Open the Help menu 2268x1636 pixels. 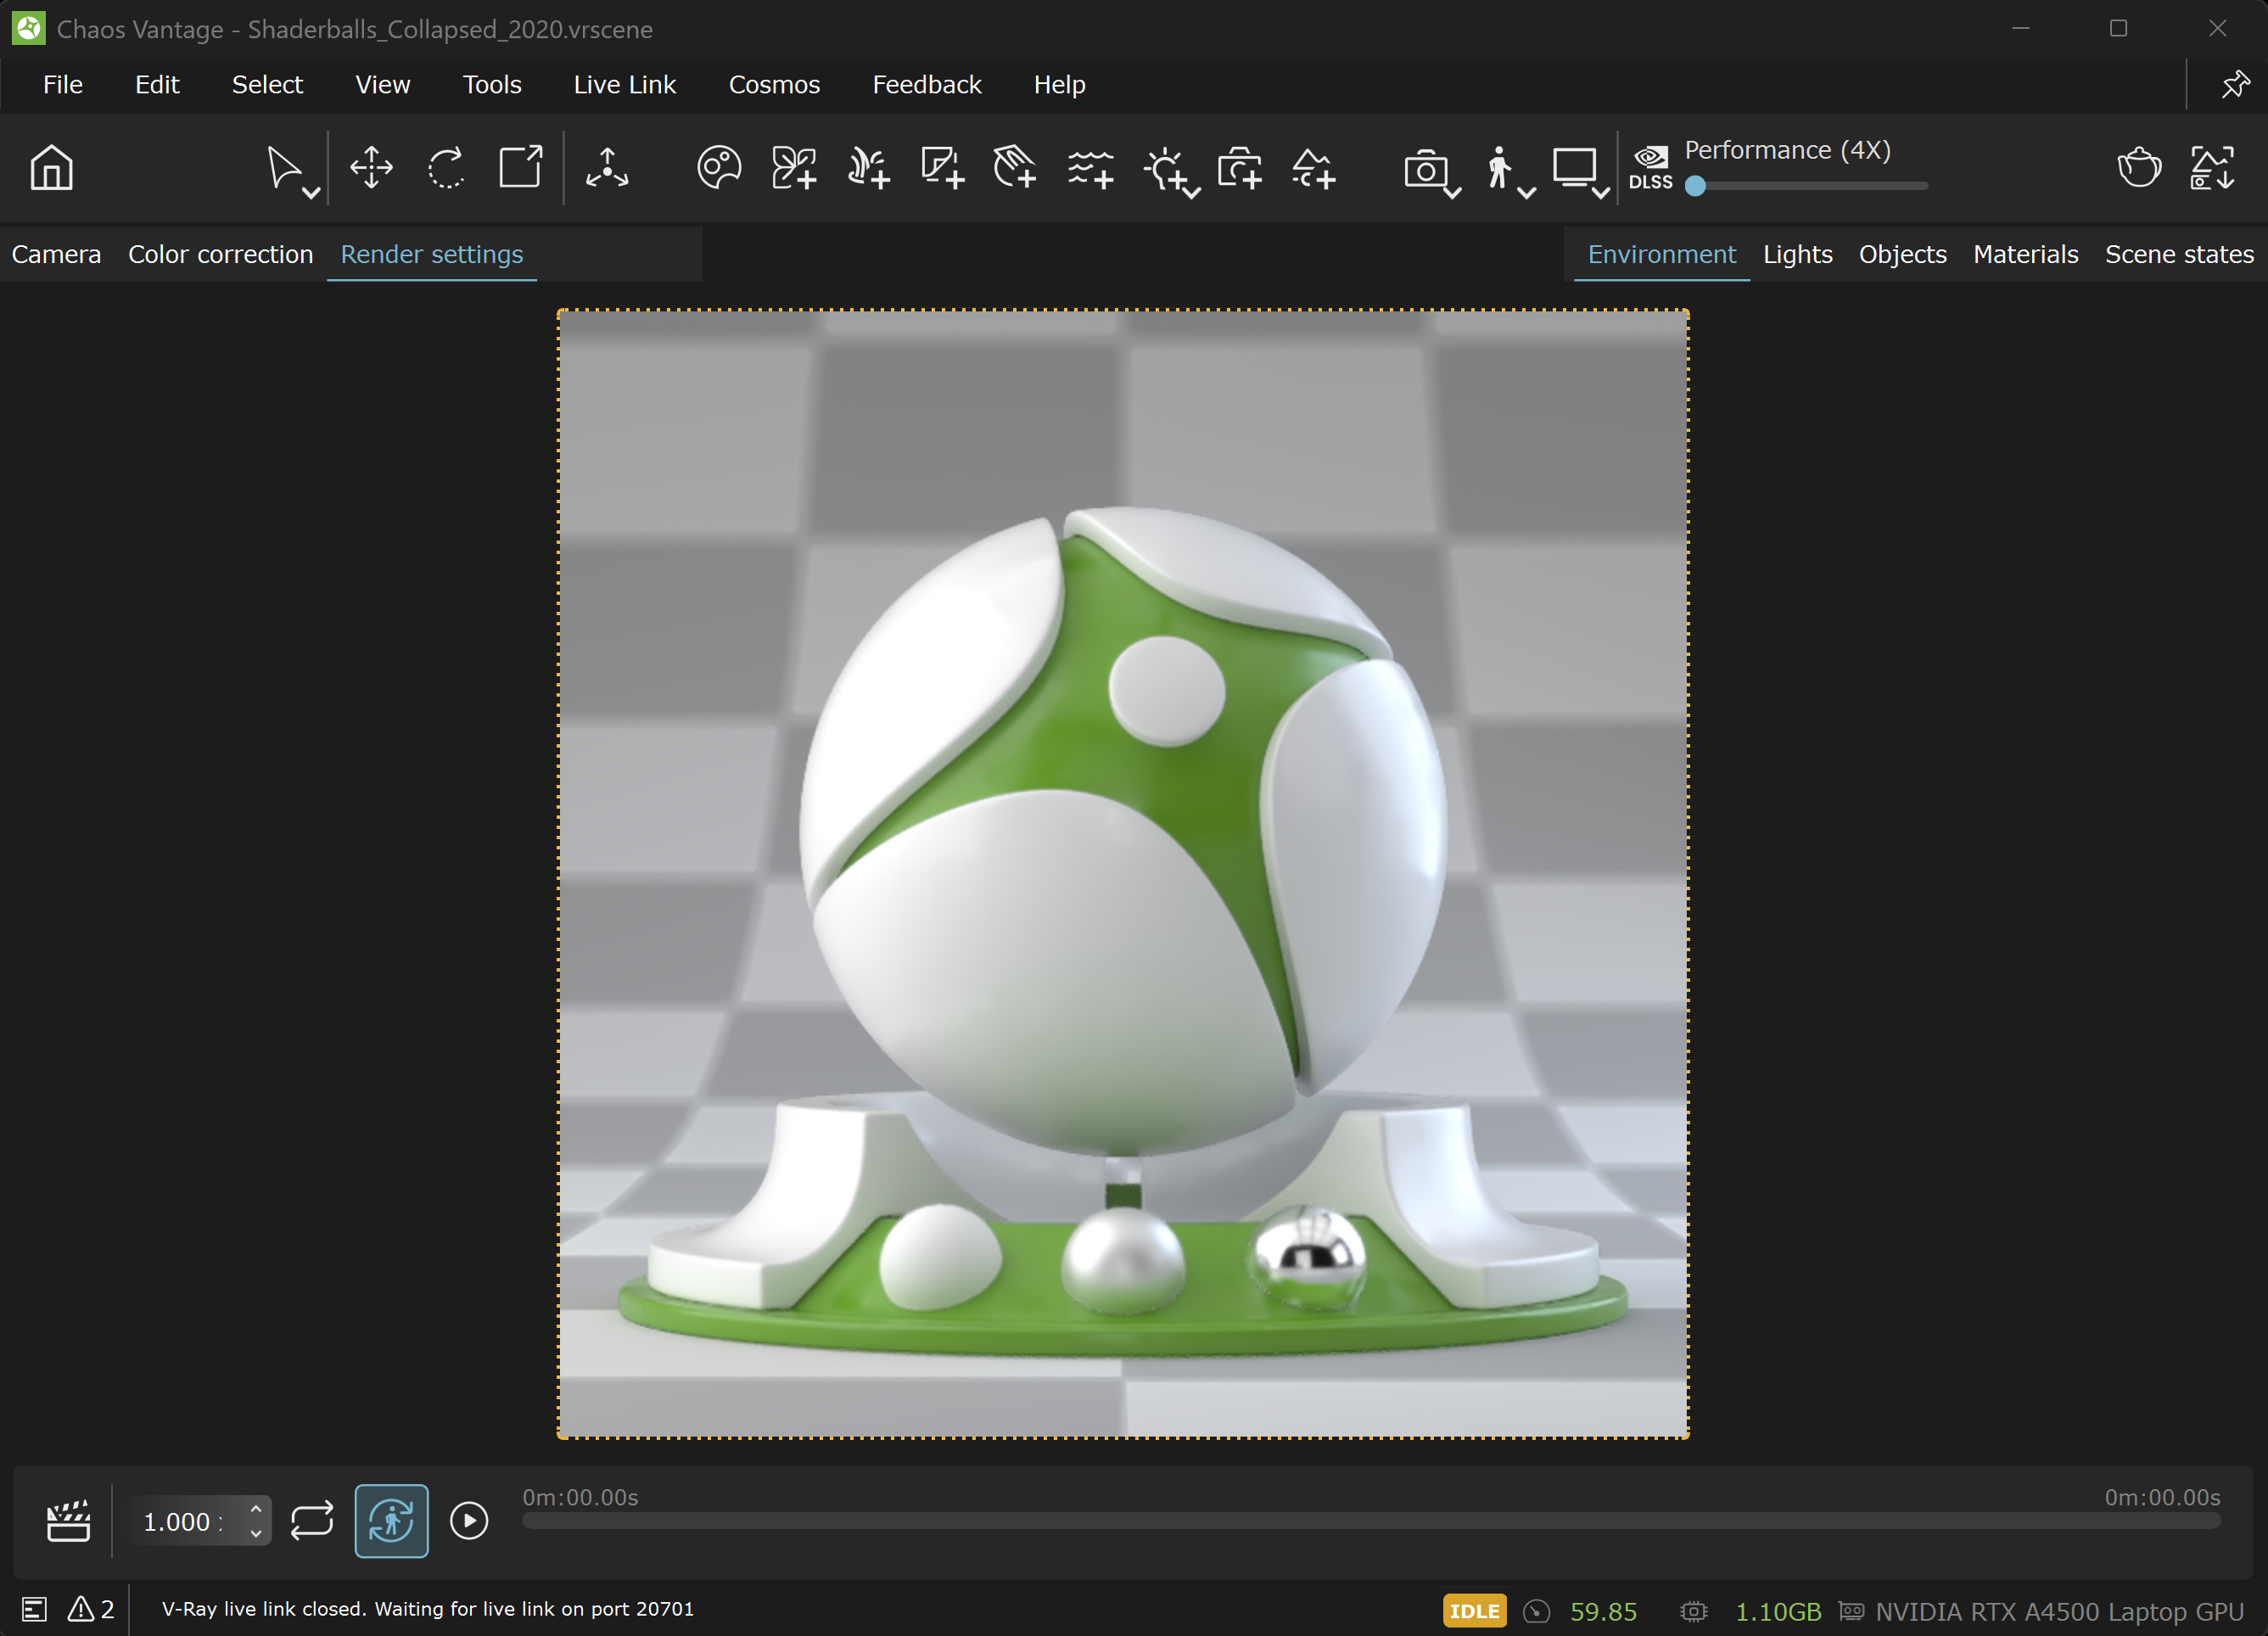(1060, 85)
